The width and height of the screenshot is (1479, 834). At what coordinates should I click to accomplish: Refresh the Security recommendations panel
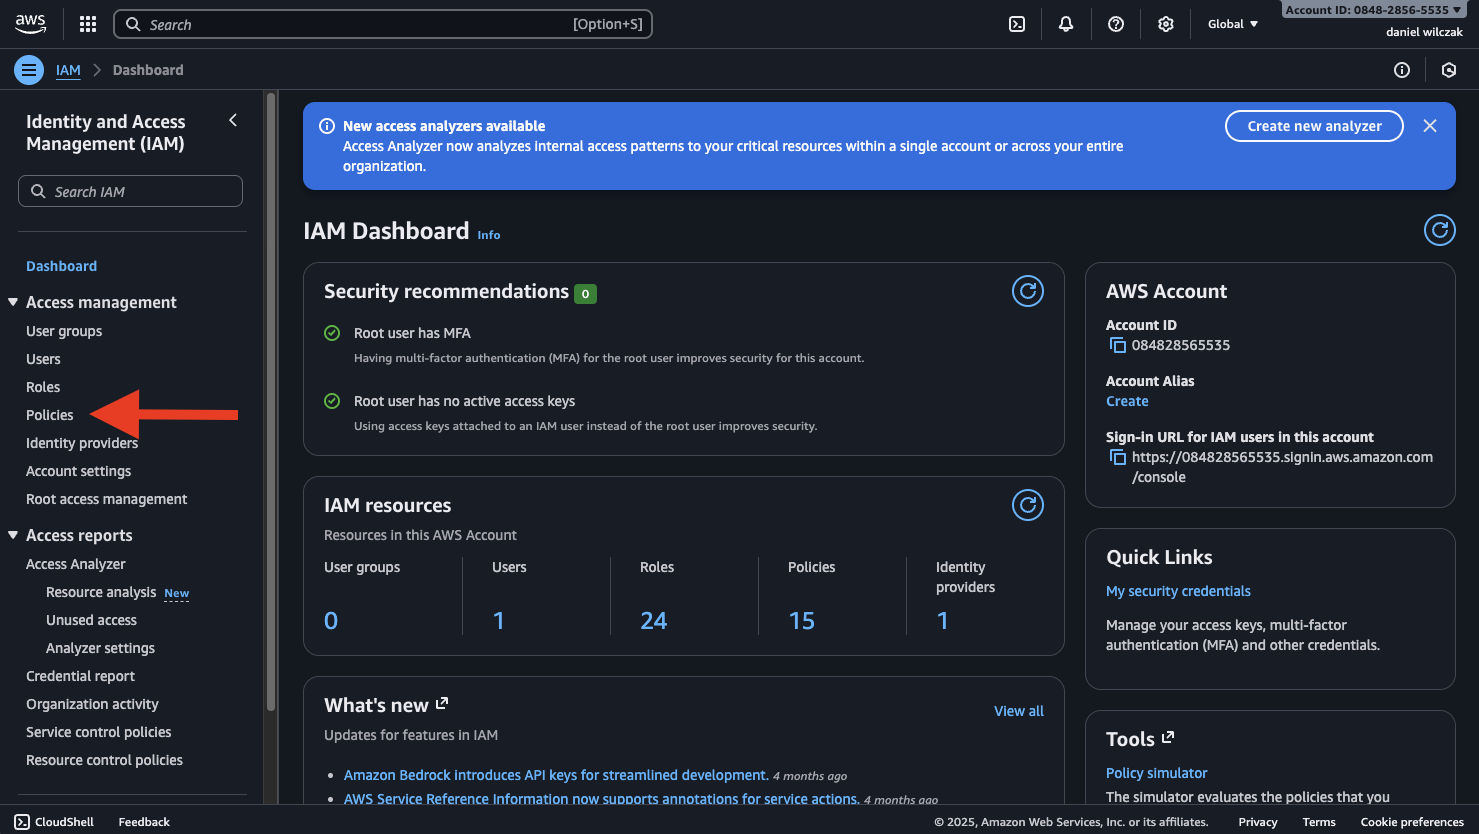(x=1028, y=291)
